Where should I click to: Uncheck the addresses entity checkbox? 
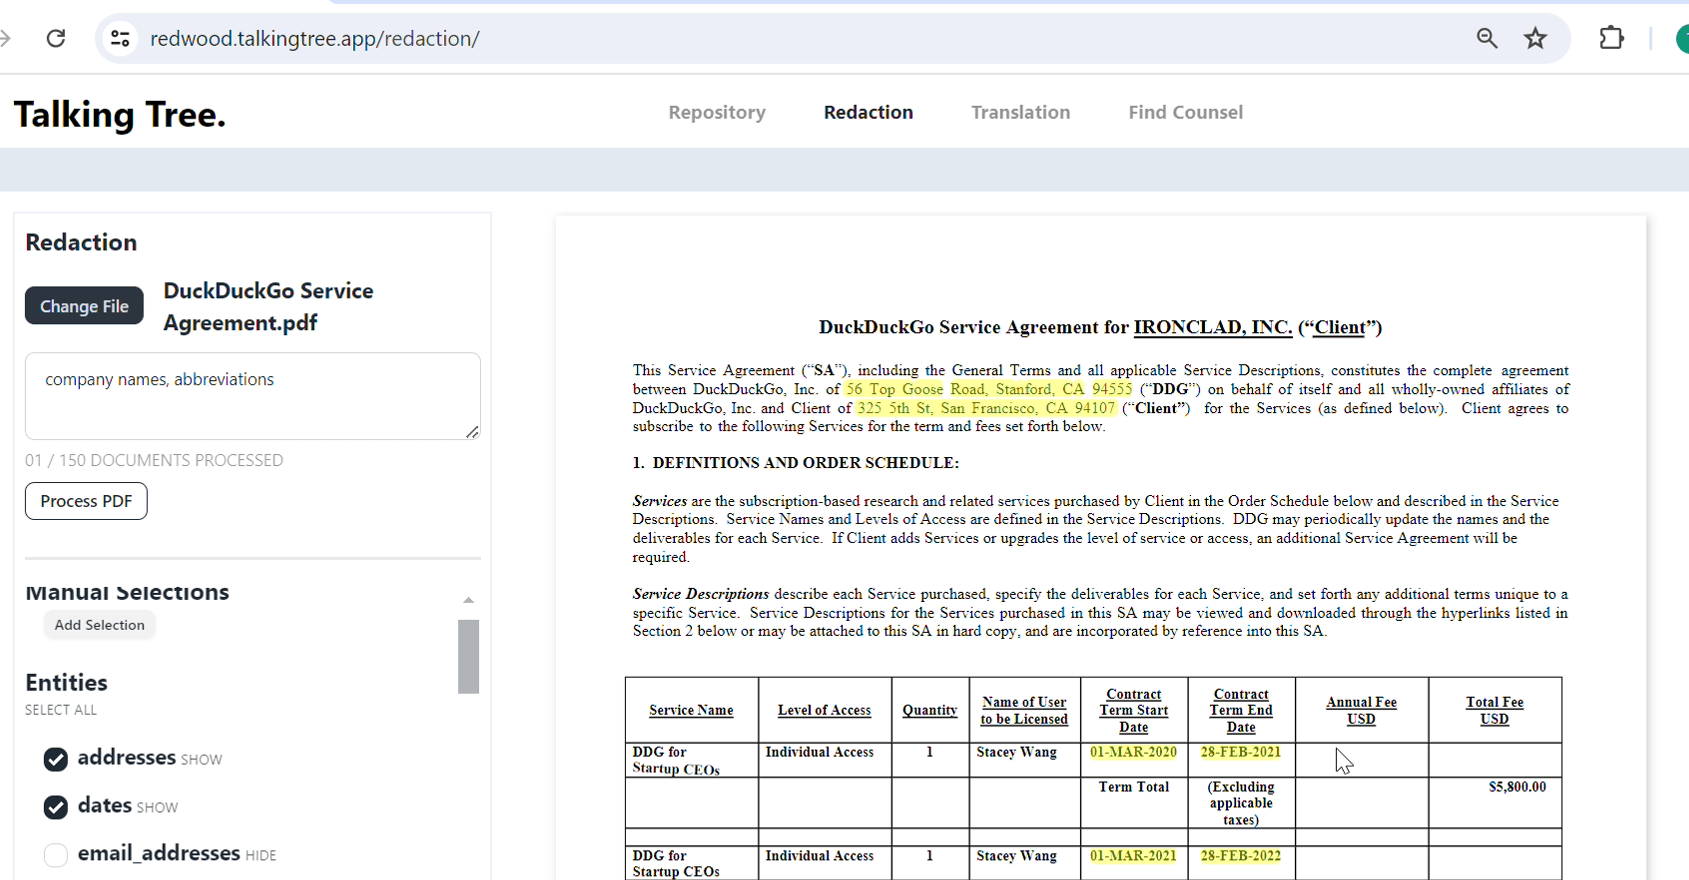pos(56,759)
